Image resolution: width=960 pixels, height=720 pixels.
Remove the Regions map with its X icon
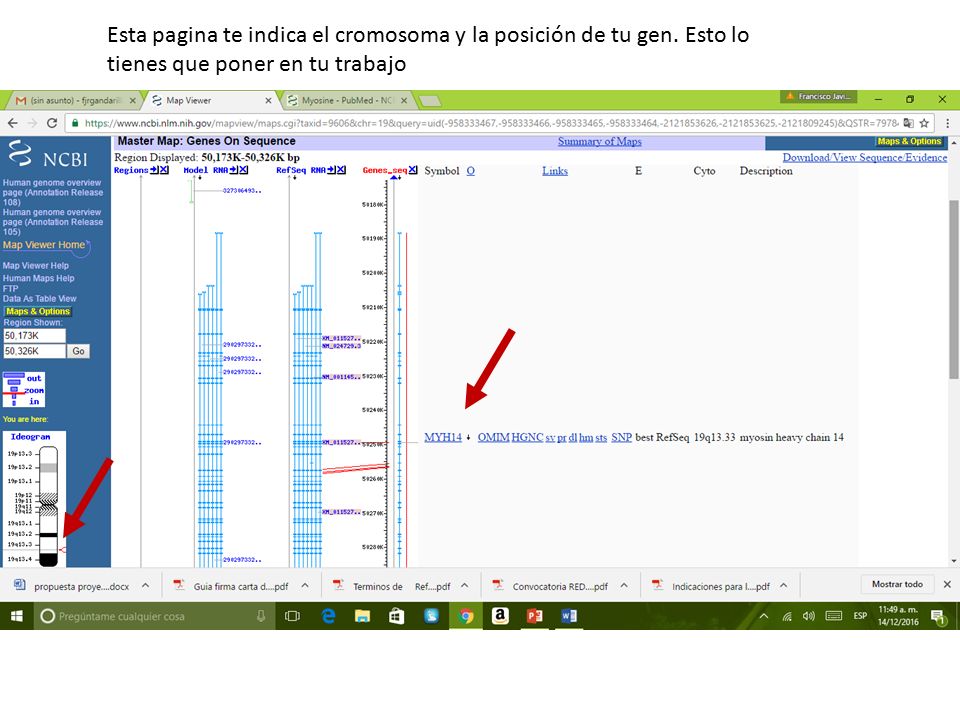[164, 170]
